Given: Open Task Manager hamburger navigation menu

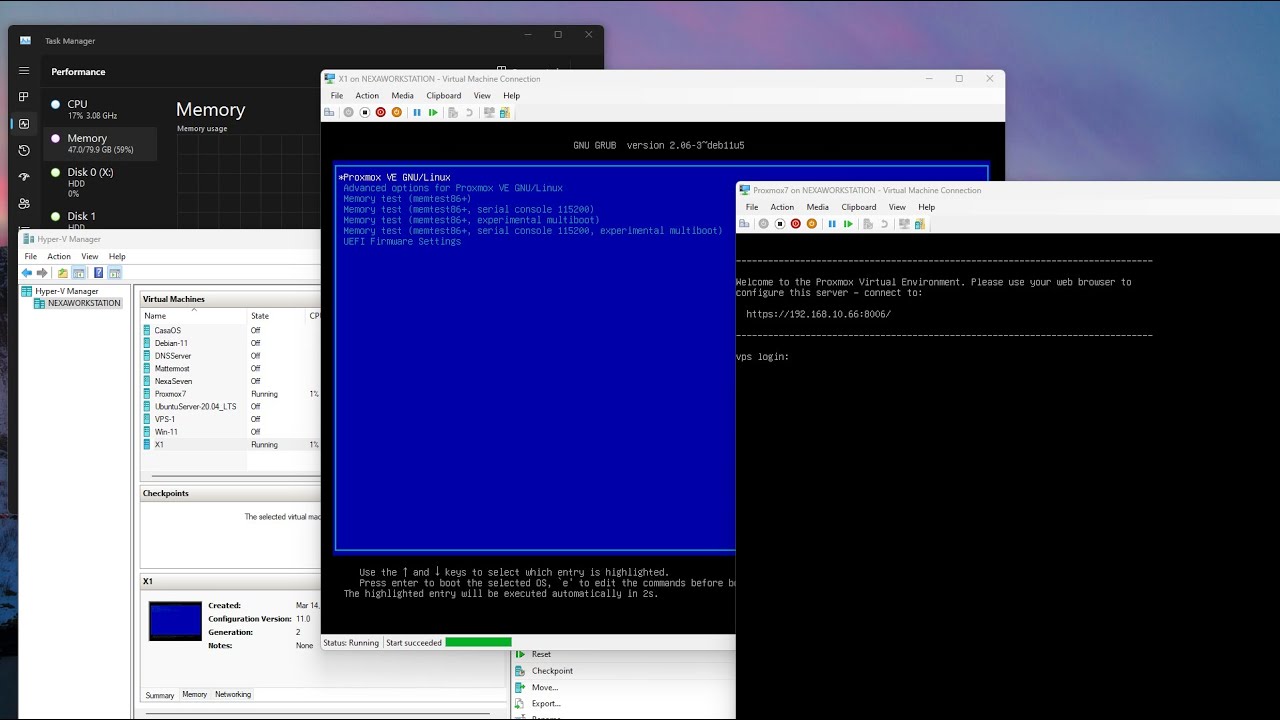Looking at the screenshot, I should [x=24, y=71].
